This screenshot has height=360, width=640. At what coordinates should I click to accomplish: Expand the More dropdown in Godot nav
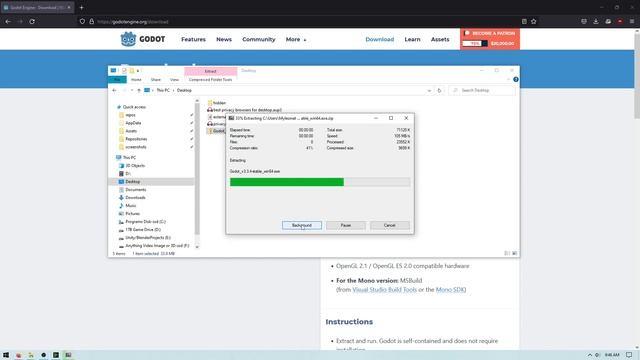pos(296,40)
